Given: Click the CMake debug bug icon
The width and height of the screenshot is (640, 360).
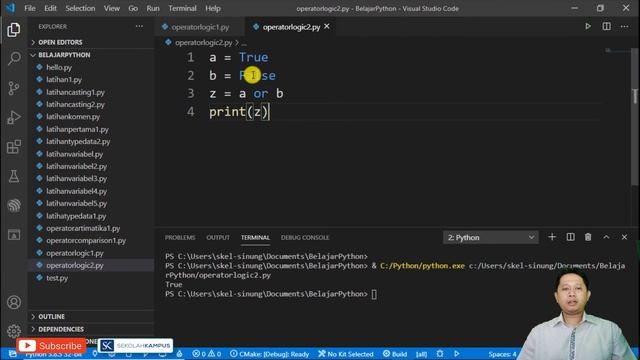Looking at the screenshot, I should tap(440, 354).
